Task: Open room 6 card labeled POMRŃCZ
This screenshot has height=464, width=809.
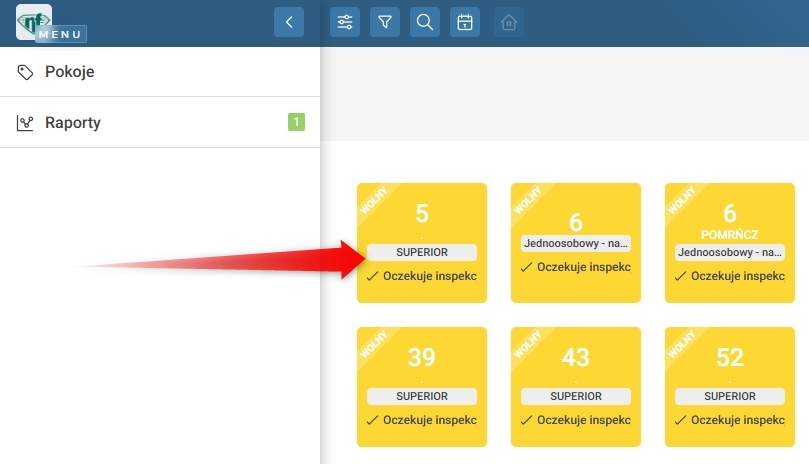Action: click(x=730, y=243)
